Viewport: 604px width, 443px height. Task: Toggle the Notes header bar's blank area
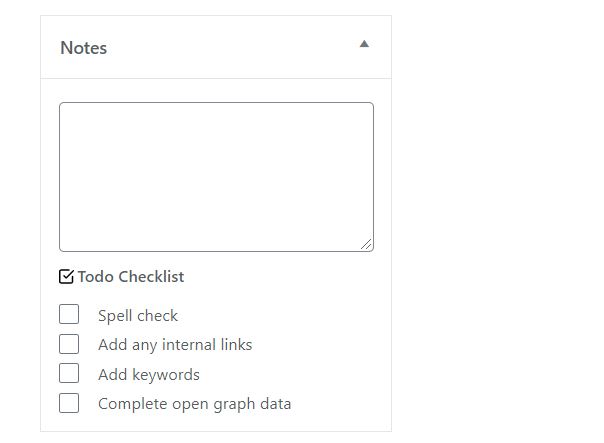(231, 47)
